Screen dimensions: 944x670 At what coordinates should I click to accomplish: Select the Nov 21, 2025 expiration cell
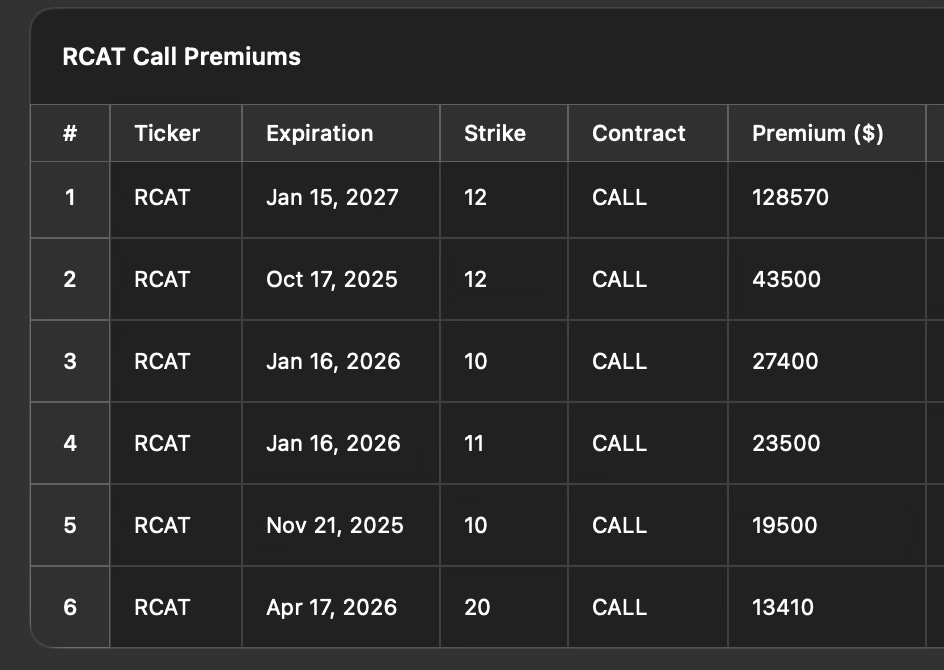click(x=335, y=525)
